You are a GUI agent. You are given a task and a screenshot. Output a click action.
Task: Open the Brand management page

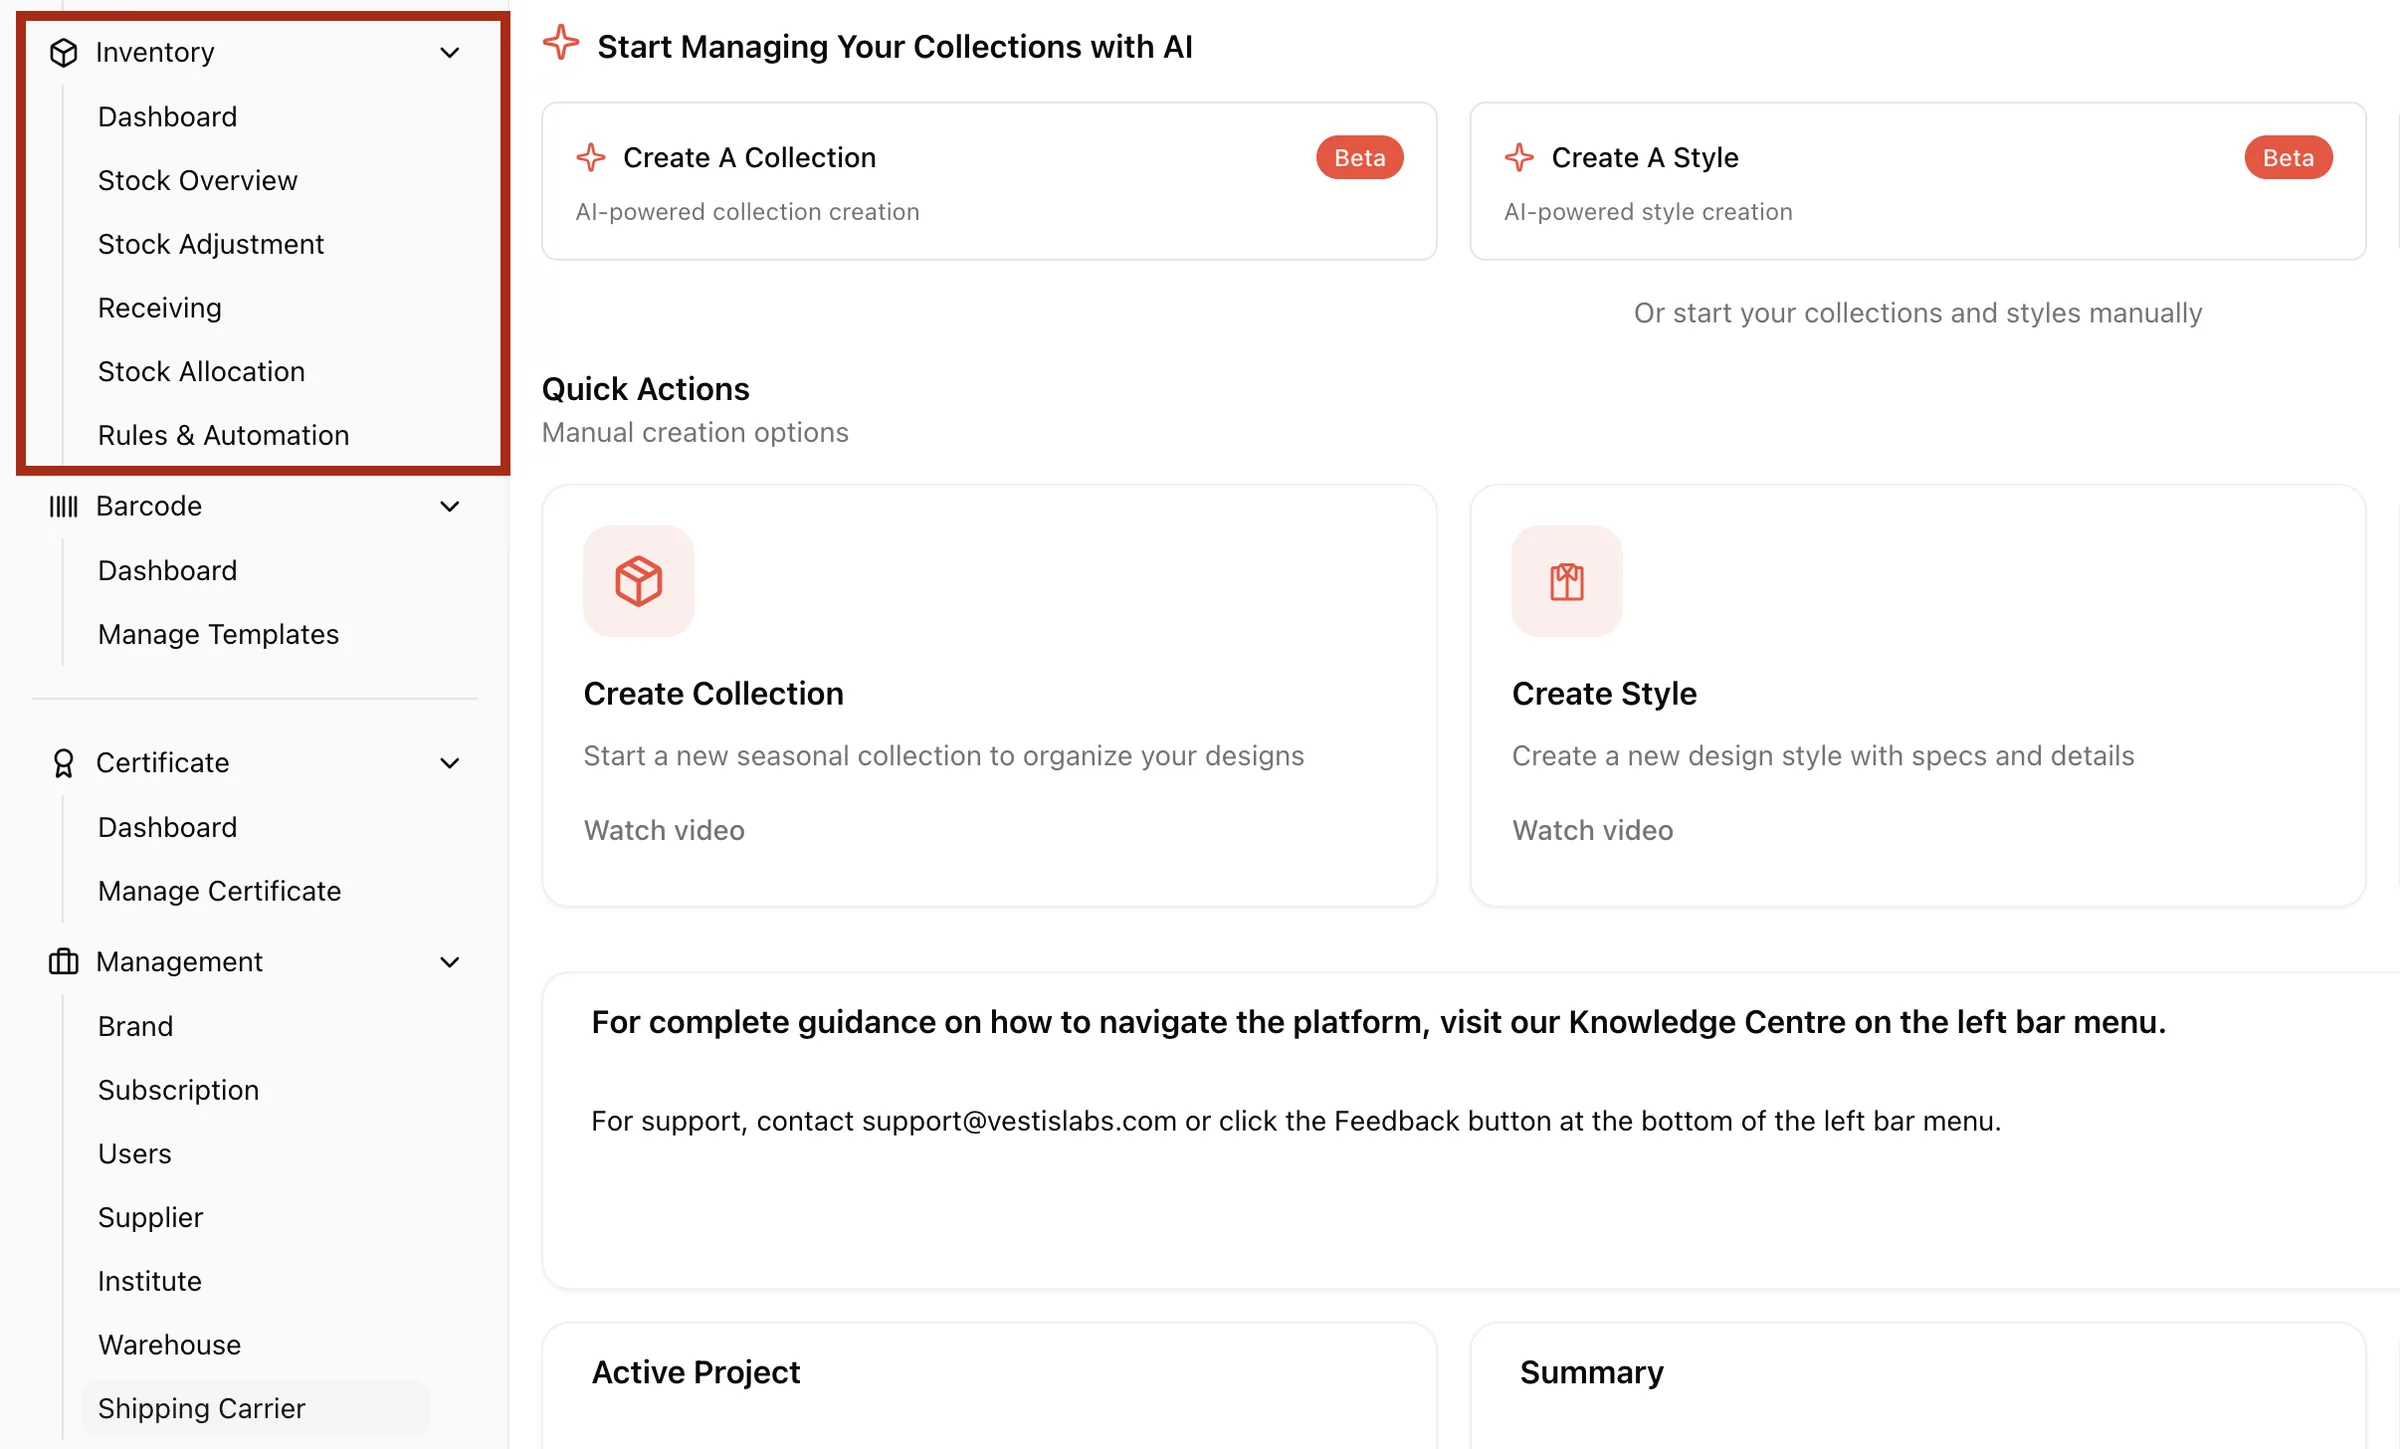(135, 1026)
